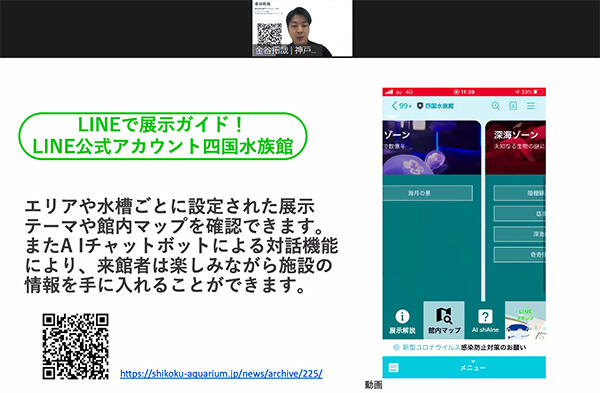Select the speaker video thumbnail
Image resolution: width=600 pixels, height=393 pixels.
click(x=302, y=28)
